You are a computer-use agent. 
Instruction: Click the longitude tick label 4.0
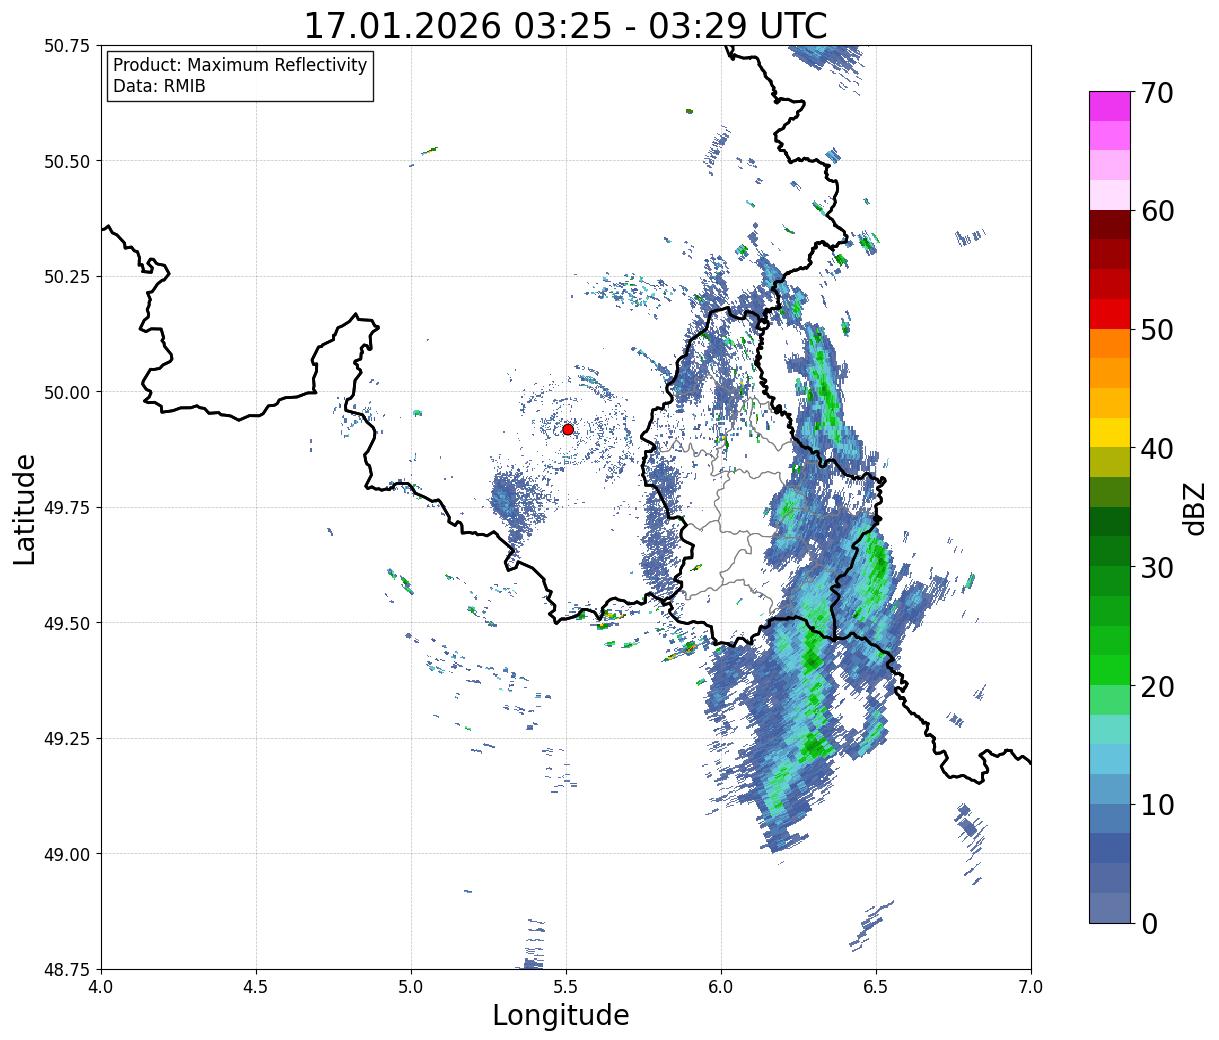click(x=101, y=986)
